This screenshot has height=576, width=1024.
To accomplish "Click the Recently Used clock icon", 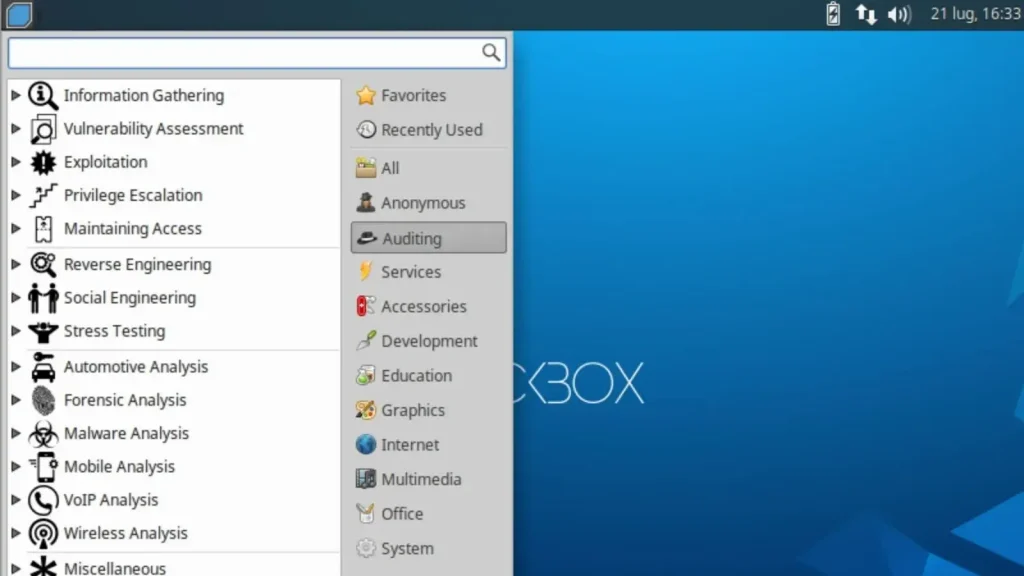I will (366, 129).
